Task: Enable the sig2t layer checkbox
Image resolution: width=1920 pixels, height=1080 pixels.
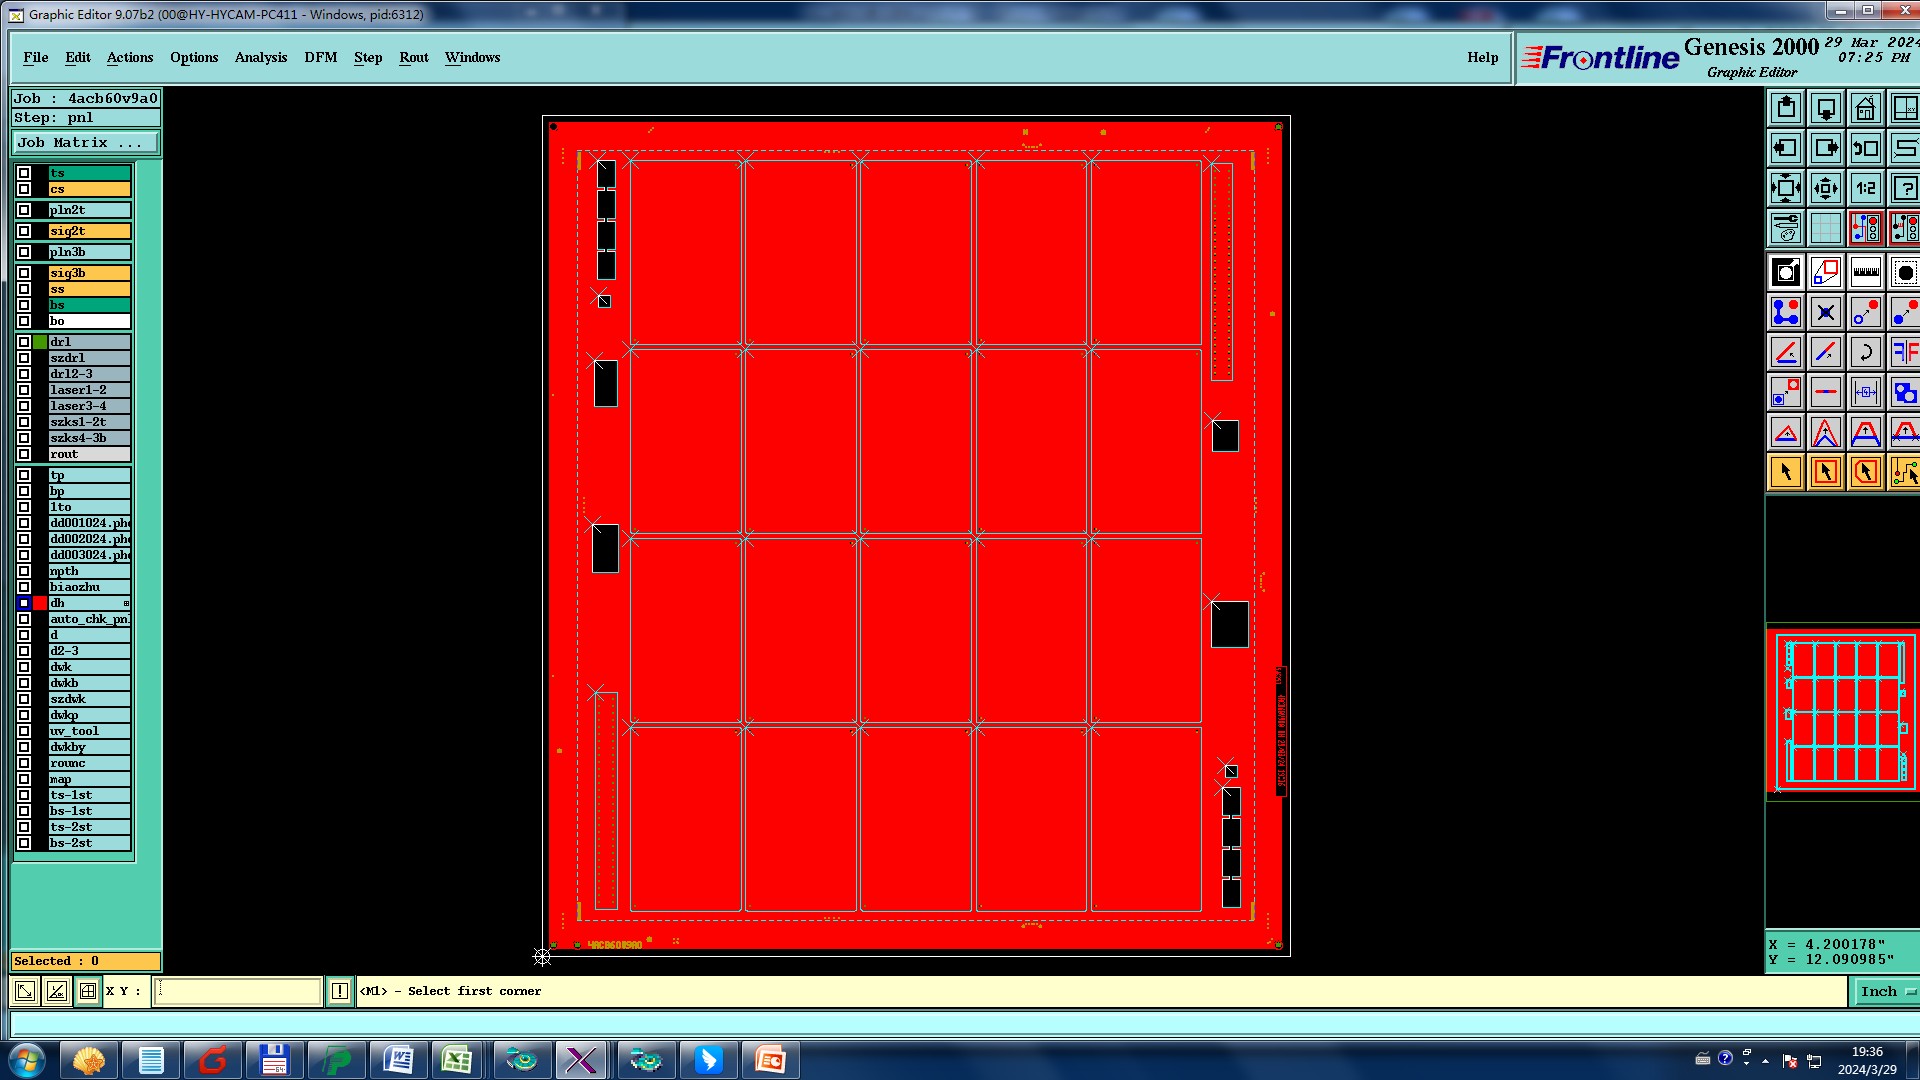Action: point(24,231)
